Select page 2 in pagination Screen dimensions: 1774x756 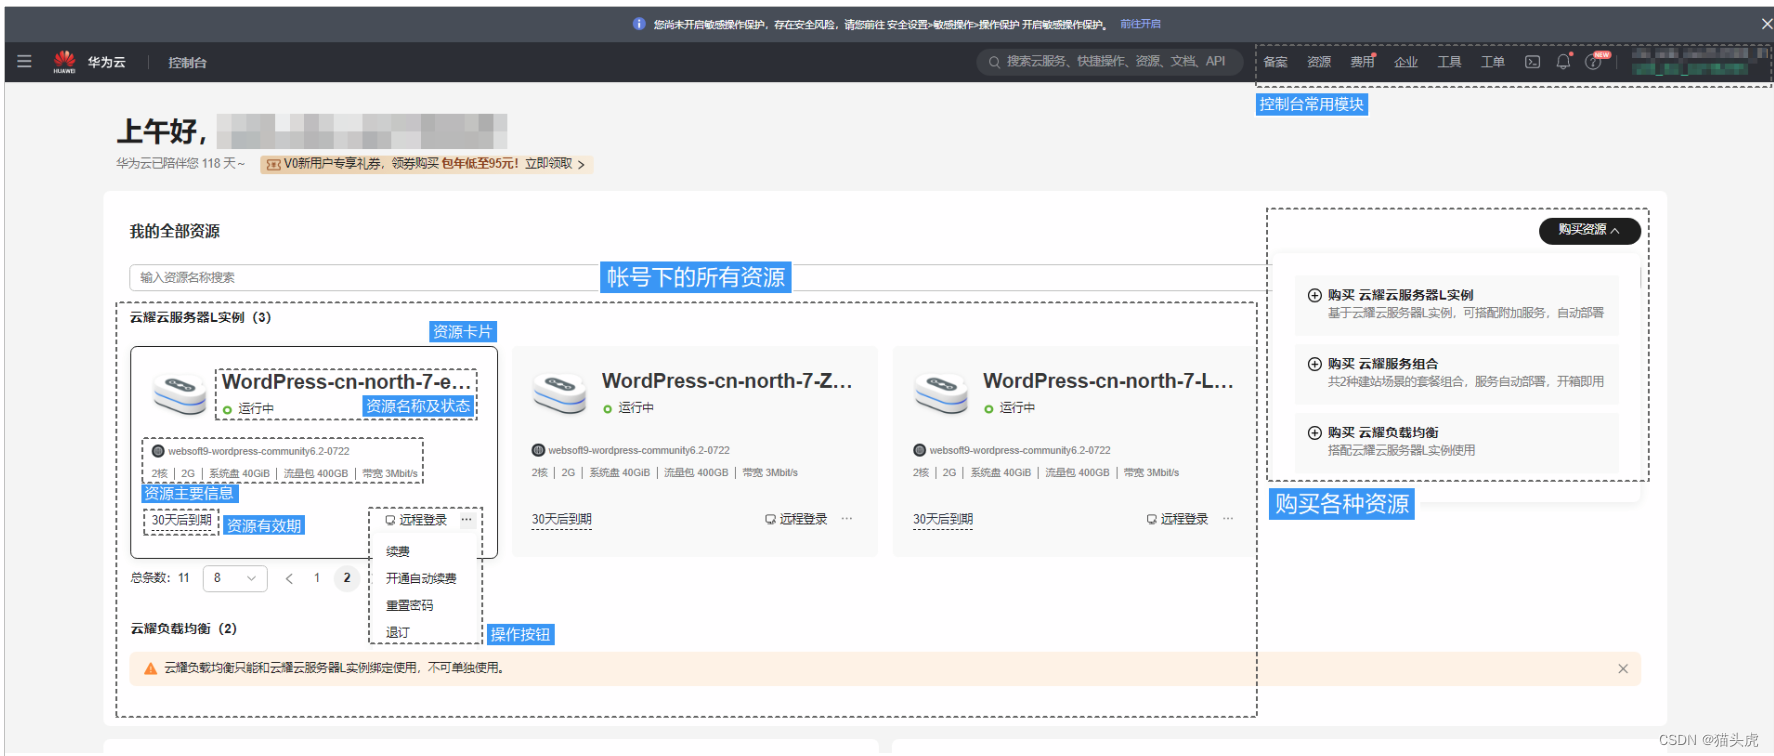coord(347,578)
